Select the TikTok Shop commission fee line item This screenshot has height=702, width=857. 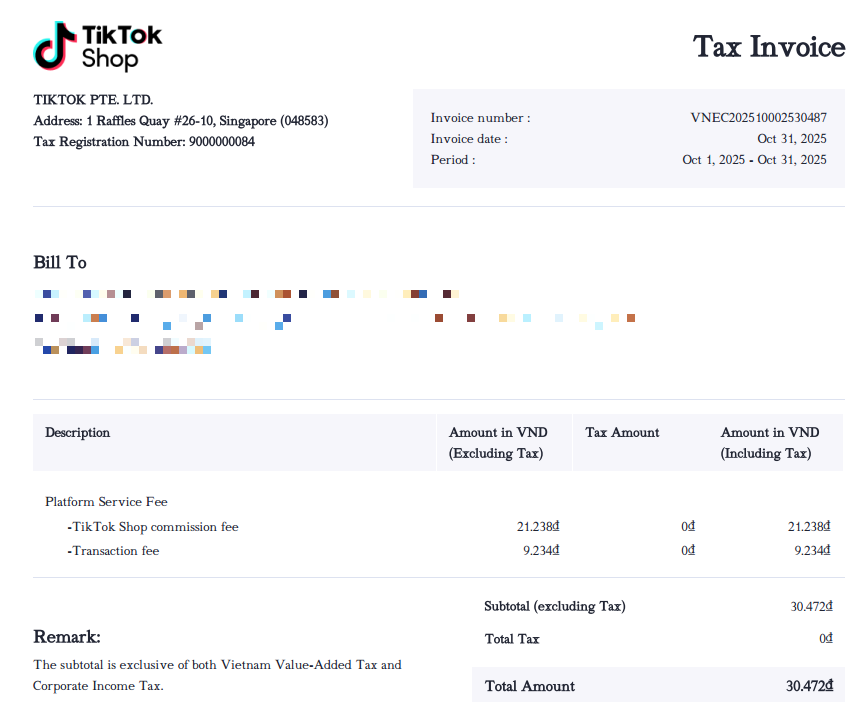pyautogui.click(x=153, y=527)
